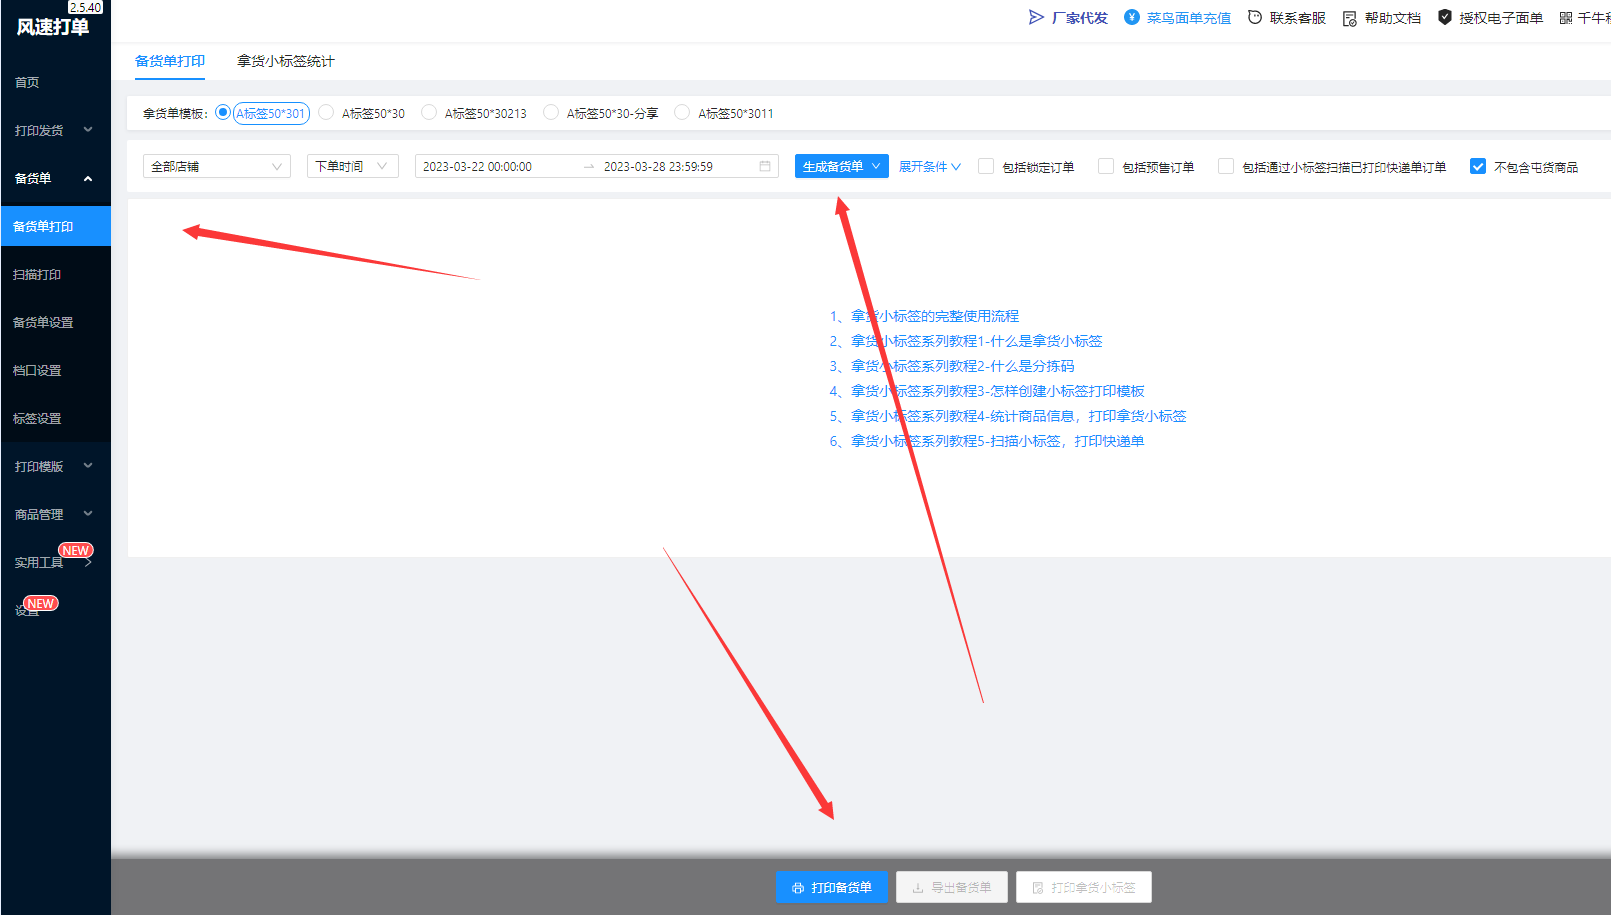Click the 帮助文档 document icon
Viewport: 1611px width, 915px height.
click(1350, 18)
